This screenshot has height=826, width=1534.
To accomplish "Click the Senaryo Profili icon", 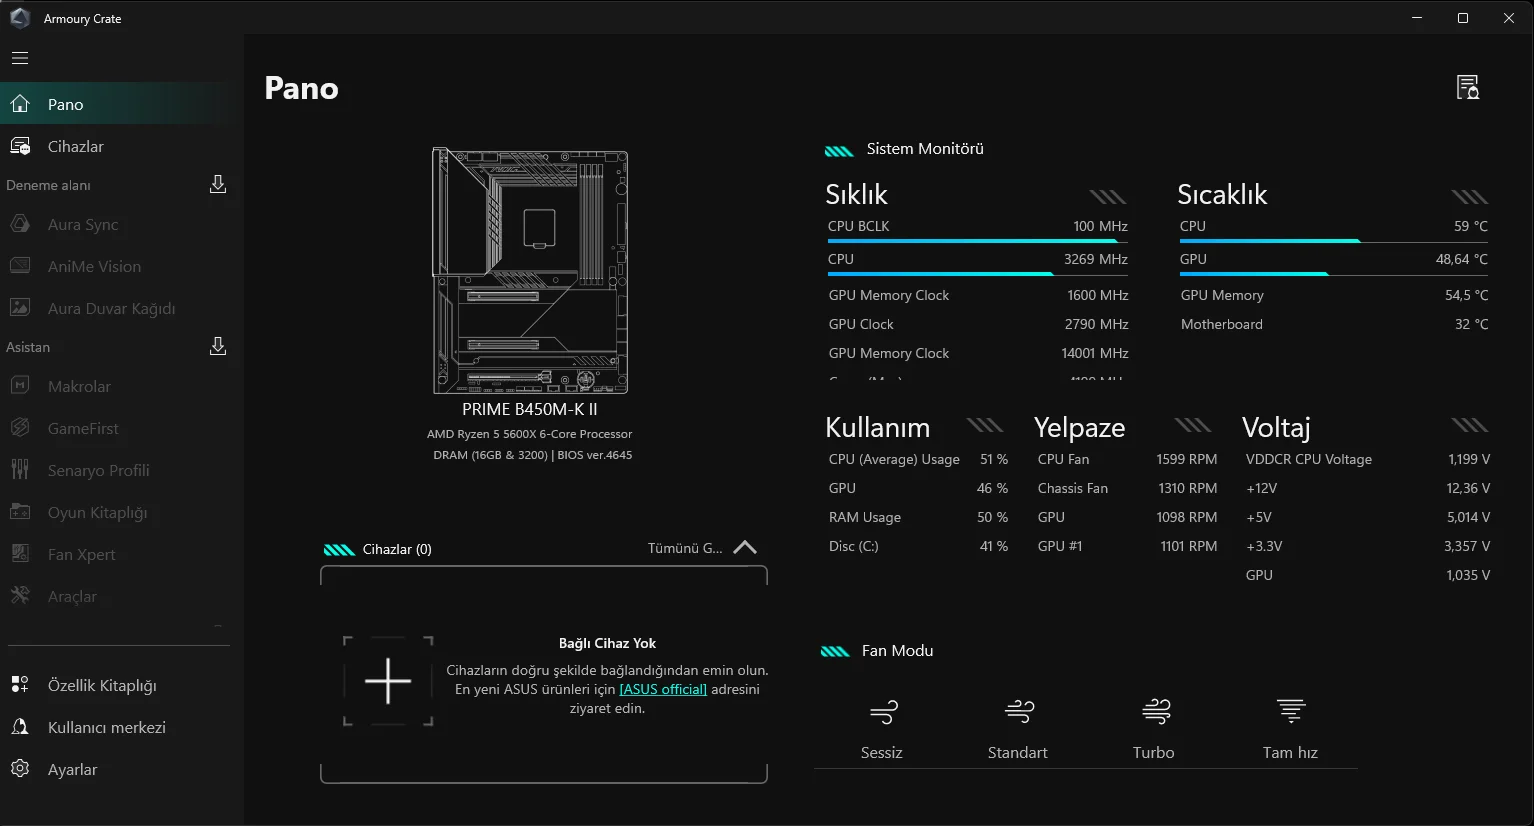I will tap(20, 470).
